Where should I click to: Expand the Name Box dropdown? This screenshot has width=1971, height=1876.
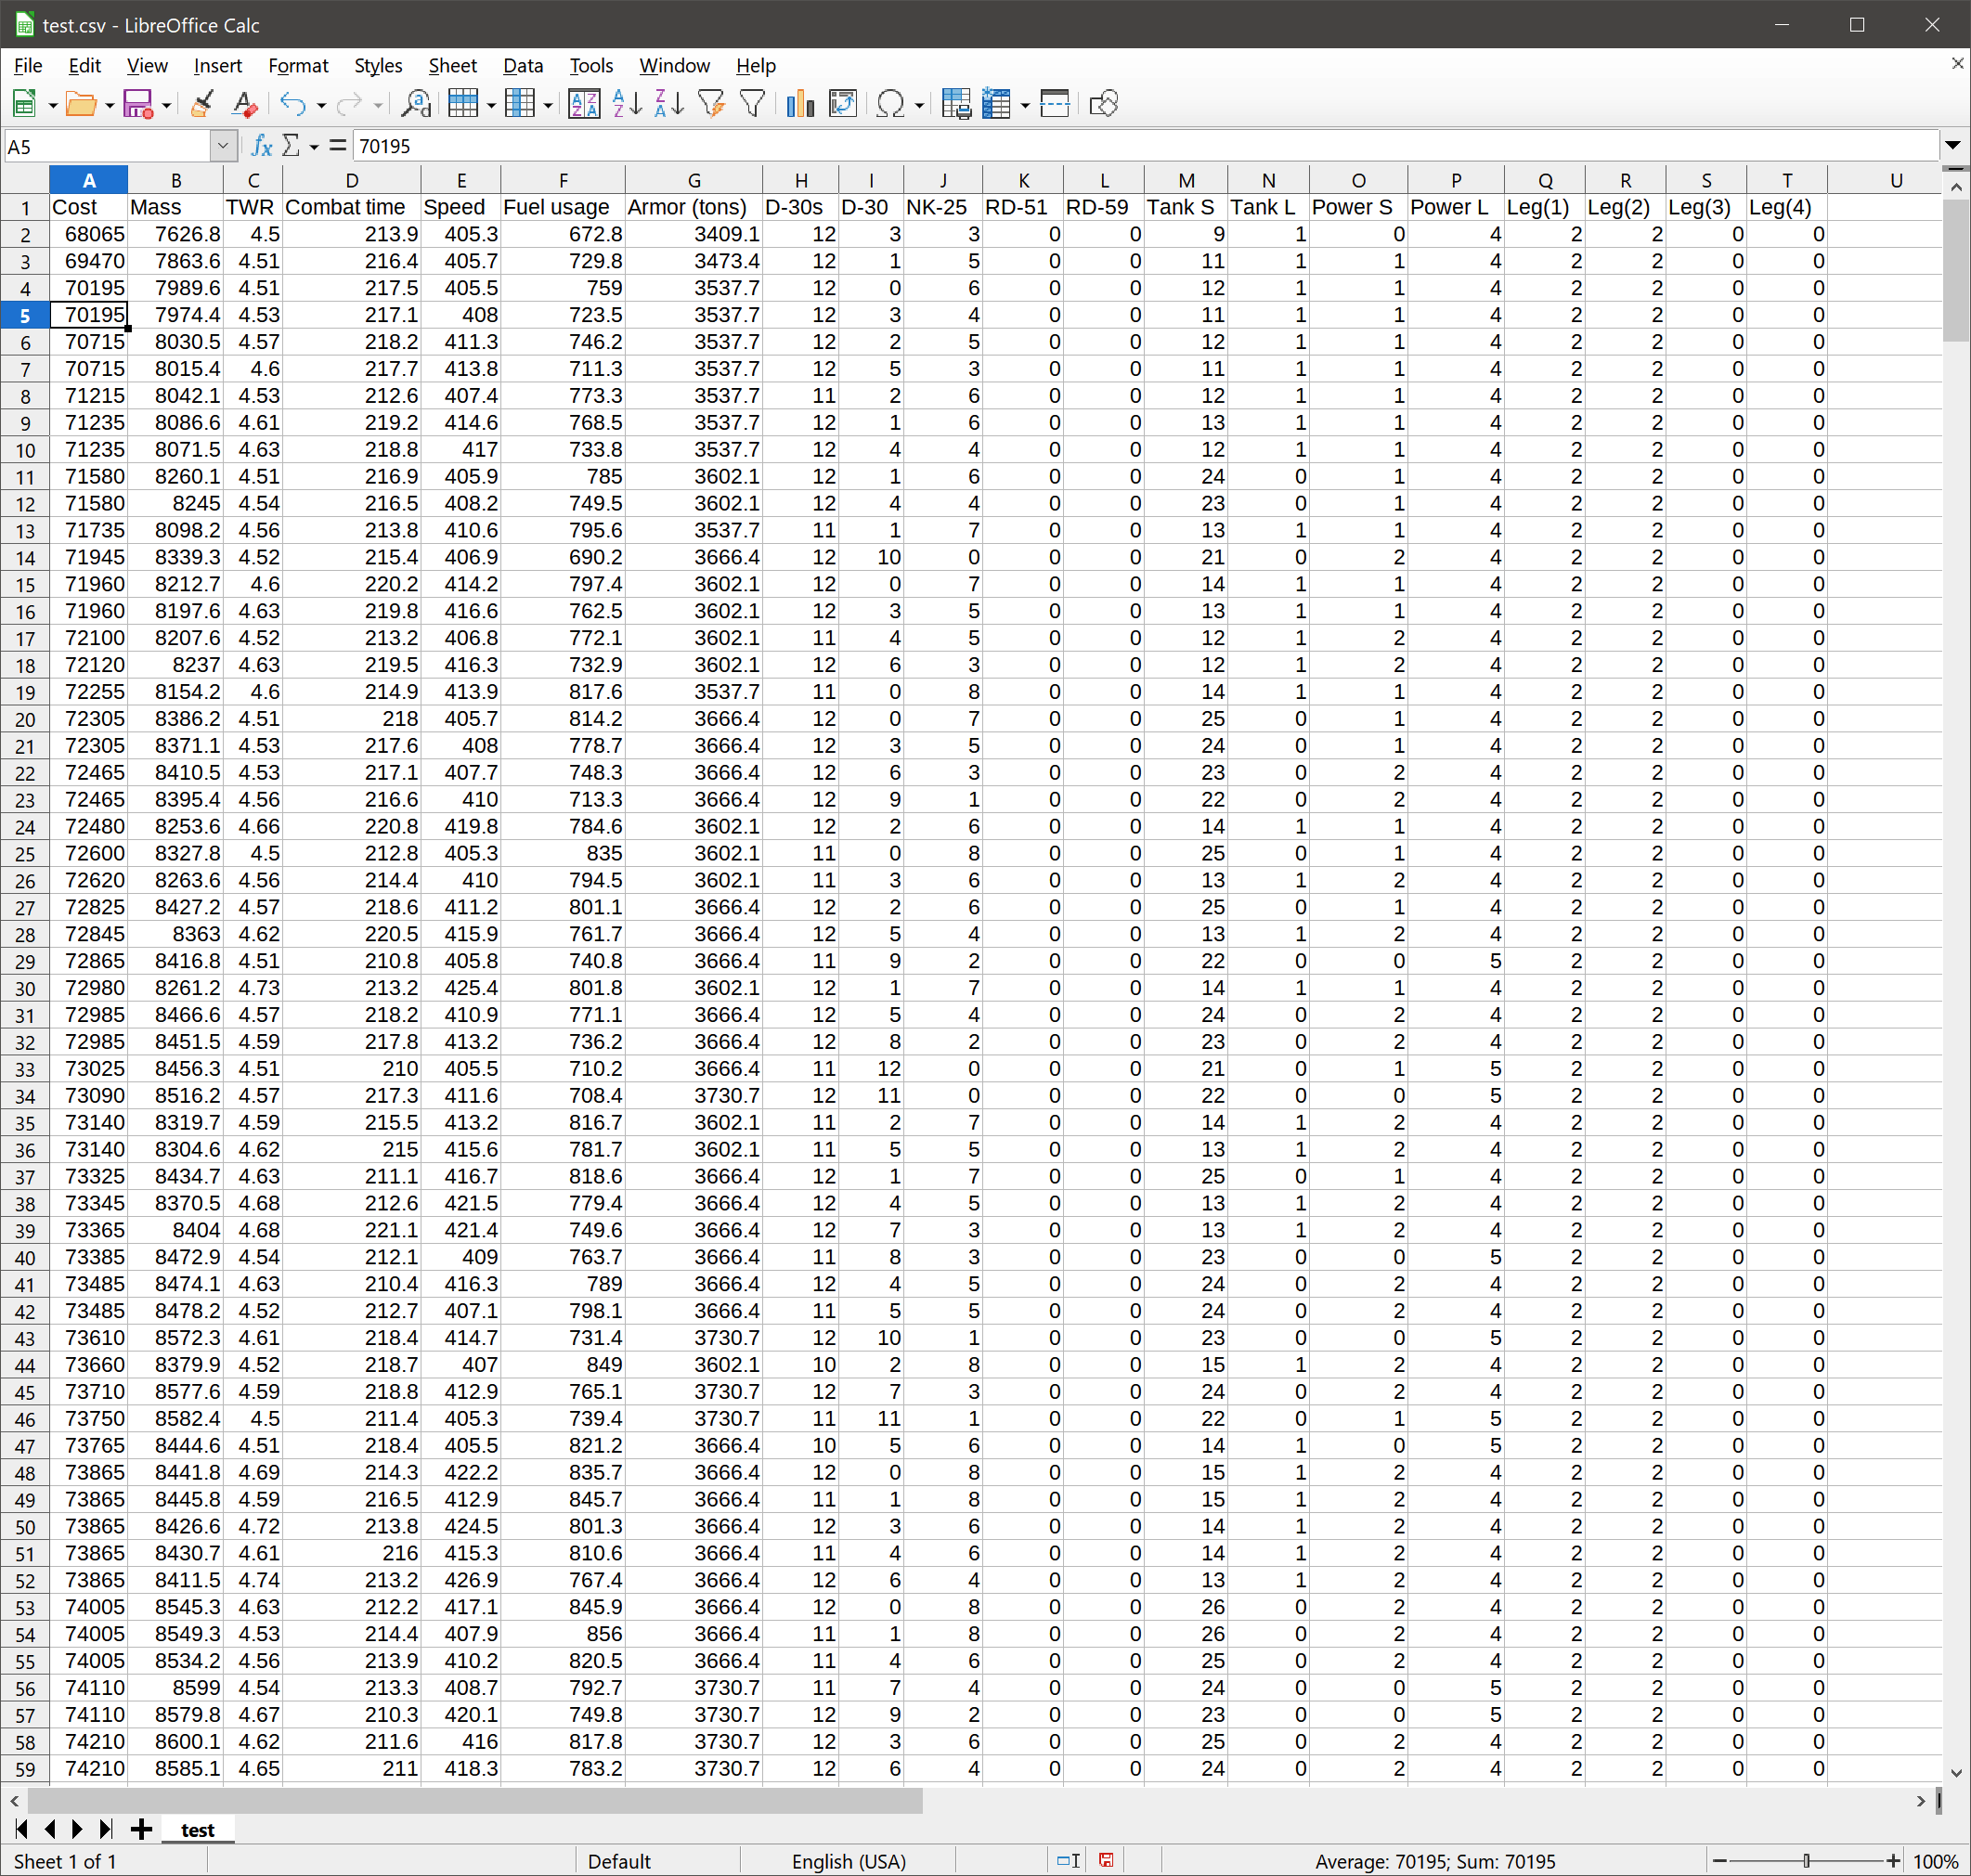tap(223, 146)
